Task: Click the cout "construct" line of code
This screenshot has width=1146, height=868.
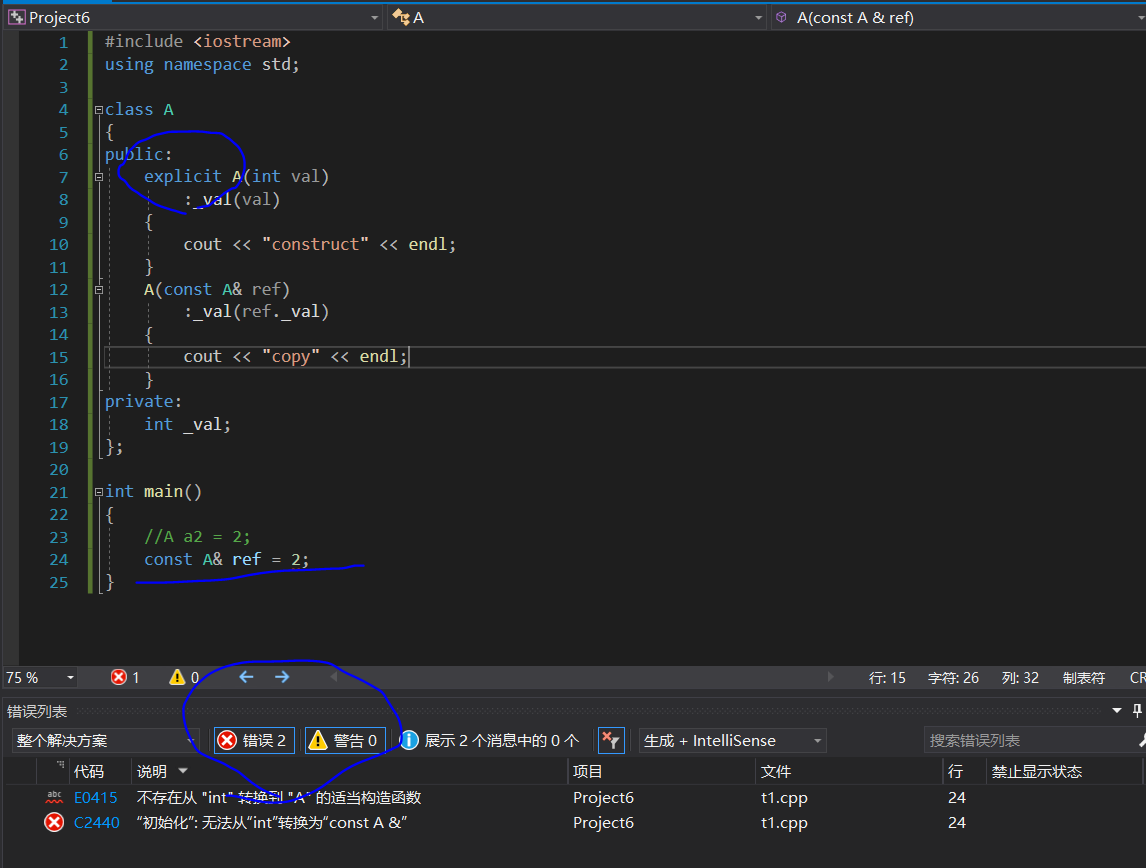Action: pyautogui.click(x=319, y=244)
